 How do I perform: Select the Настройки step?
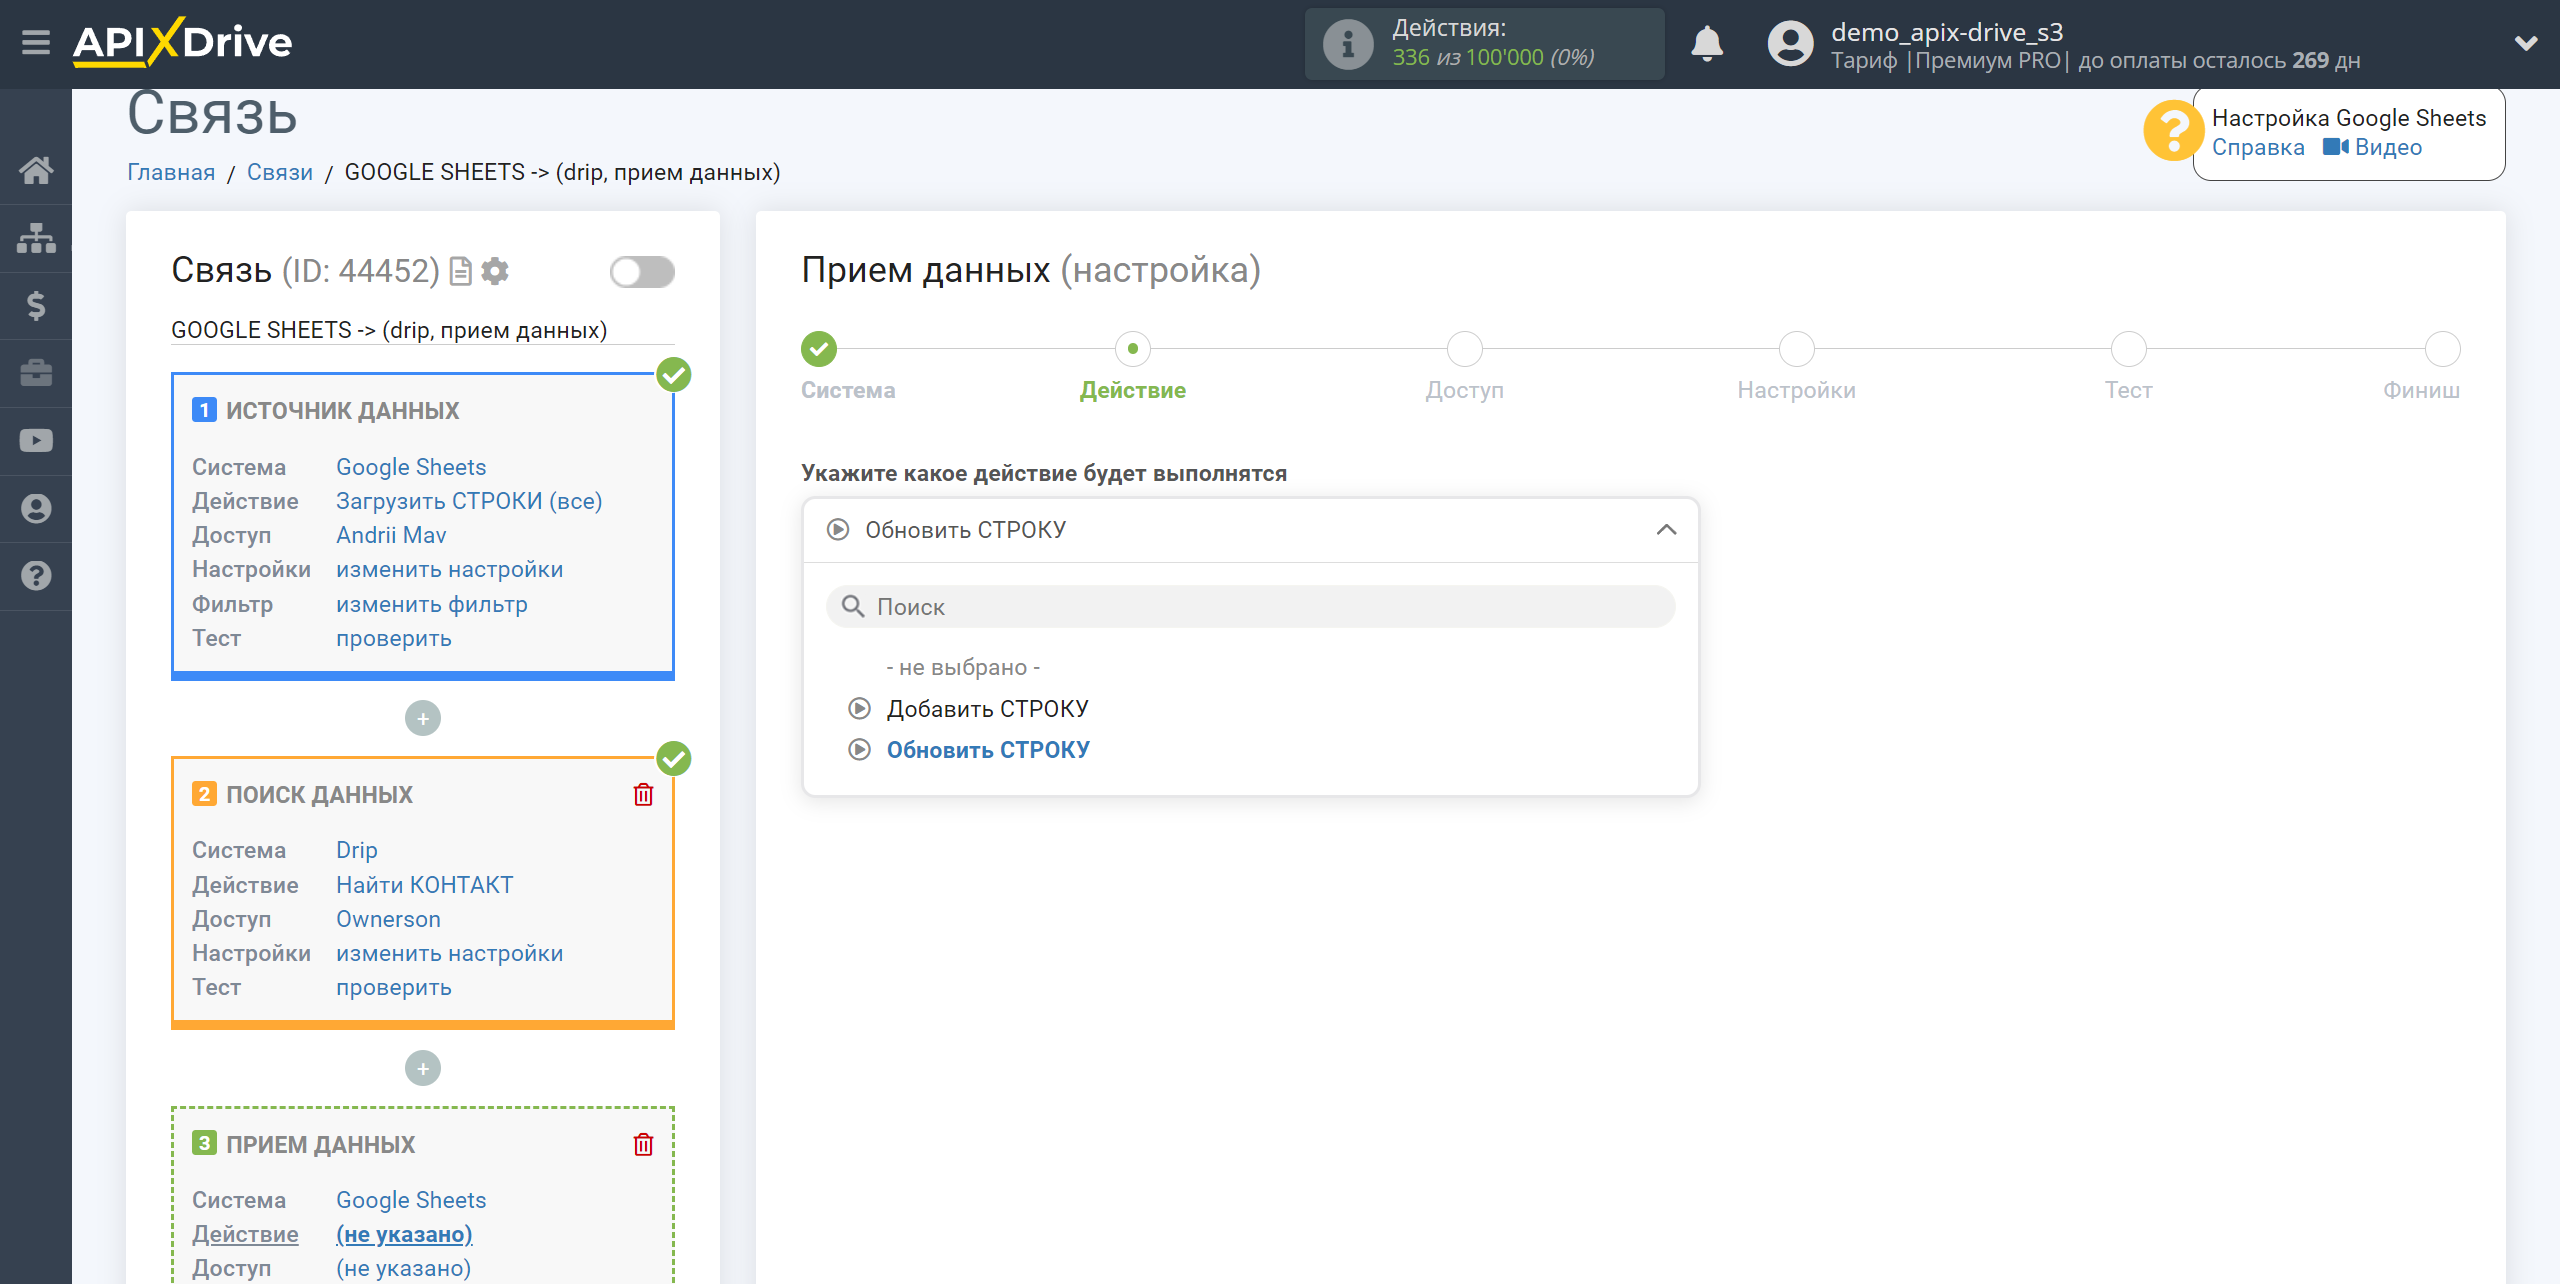pyautogui.click(x=1797, y=349)
